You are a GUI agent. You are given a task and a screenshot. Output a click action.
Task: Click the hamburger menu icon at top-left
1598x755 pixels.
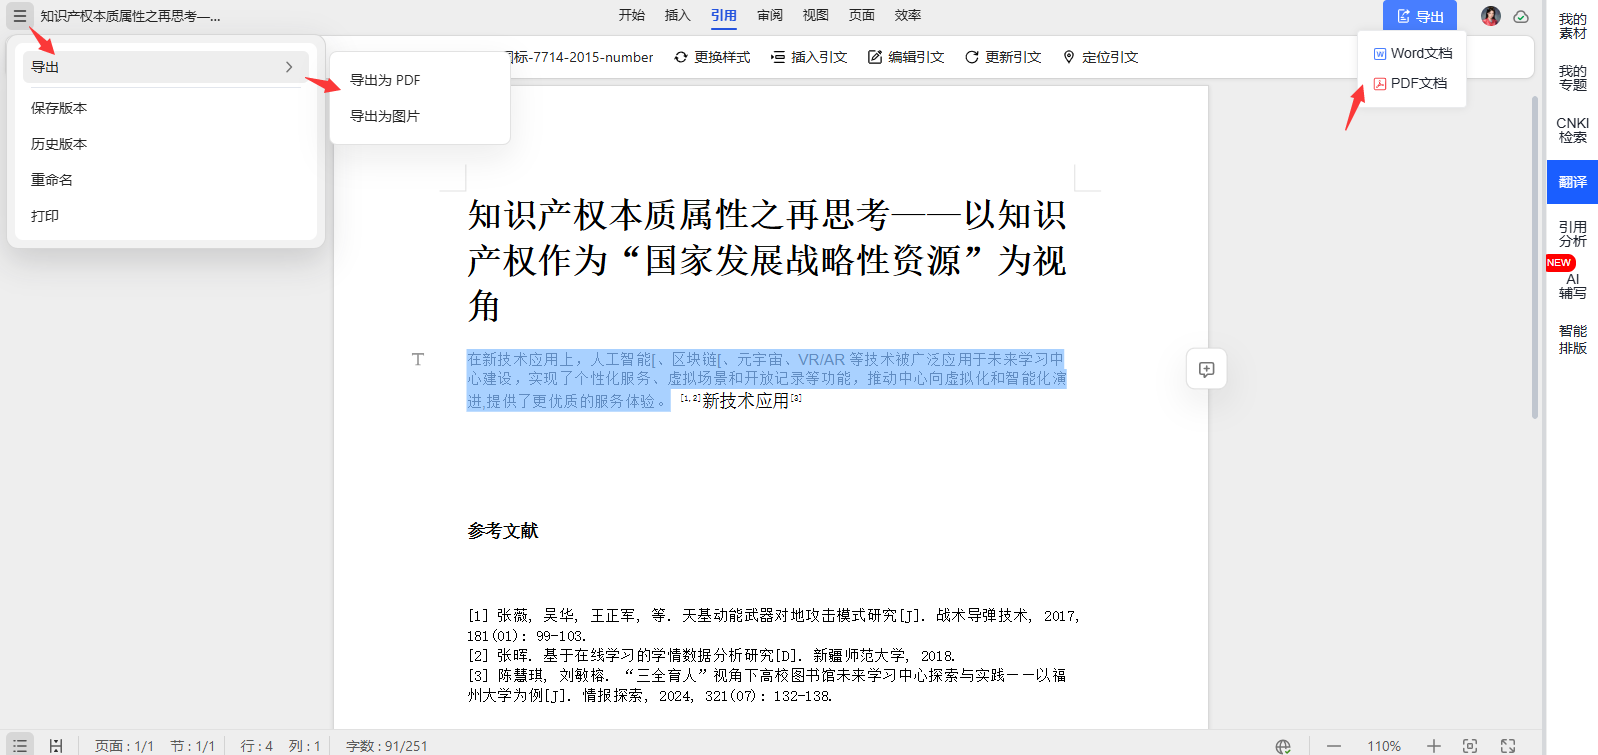coord(19,16)
